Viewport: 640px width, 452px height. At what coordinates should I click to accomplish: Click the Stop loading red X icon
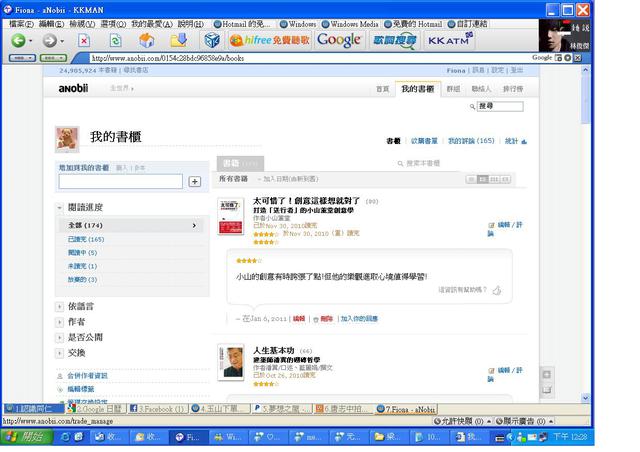[84, 41]
